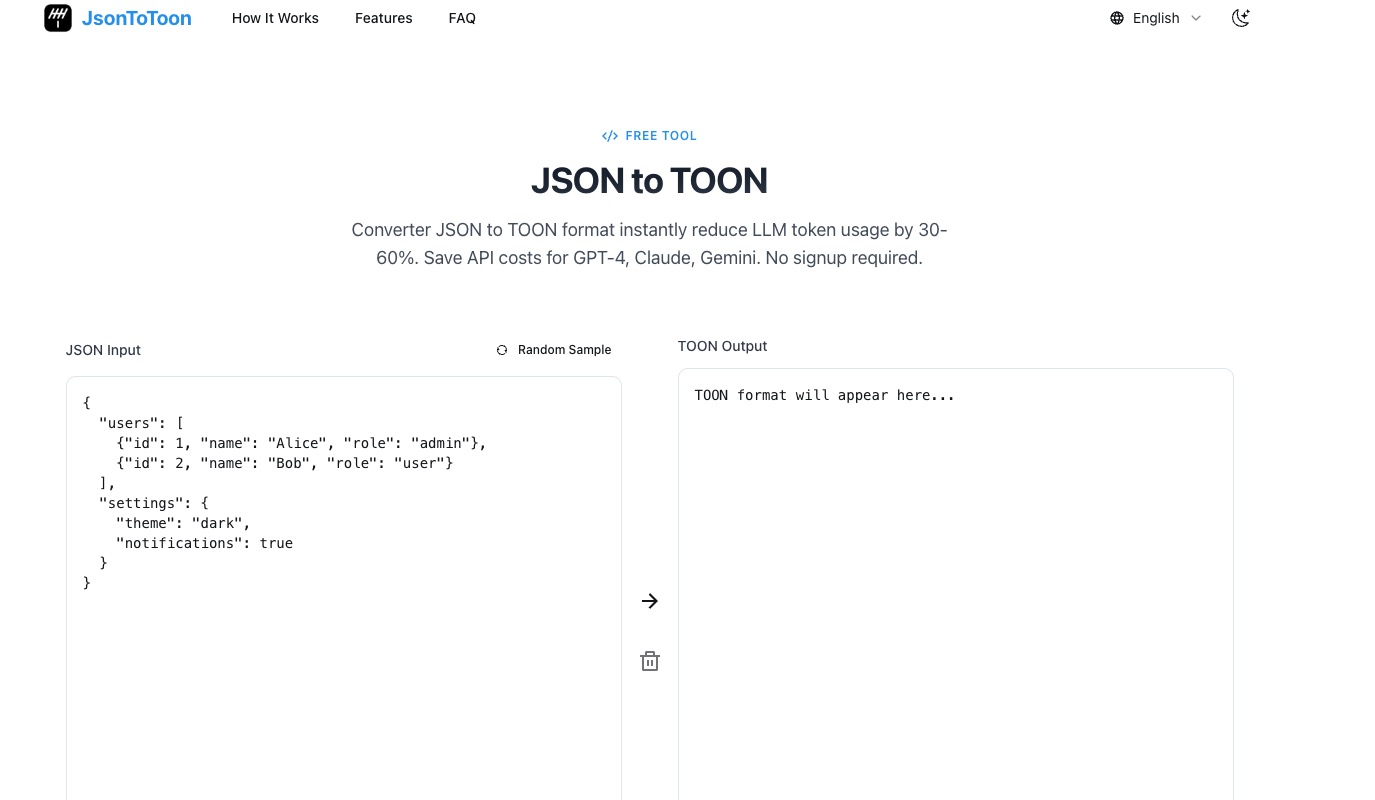Open the FAQ navigation link
1375x800 pixels.
pos(462,18)
